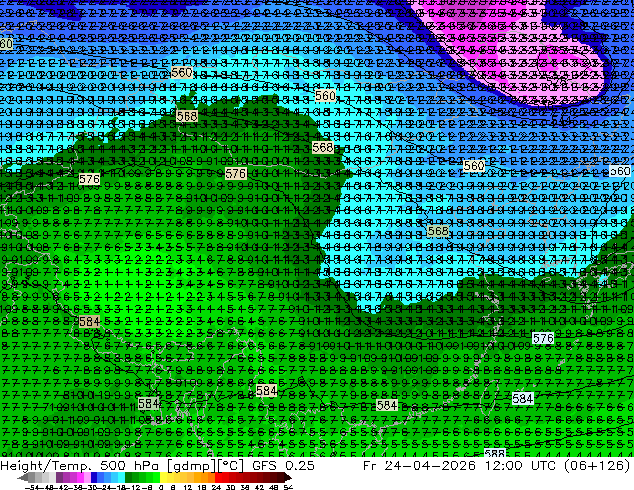
Task: Select the bright red swatch in legend
Action: pyautogui.click(x=218, y=478)
